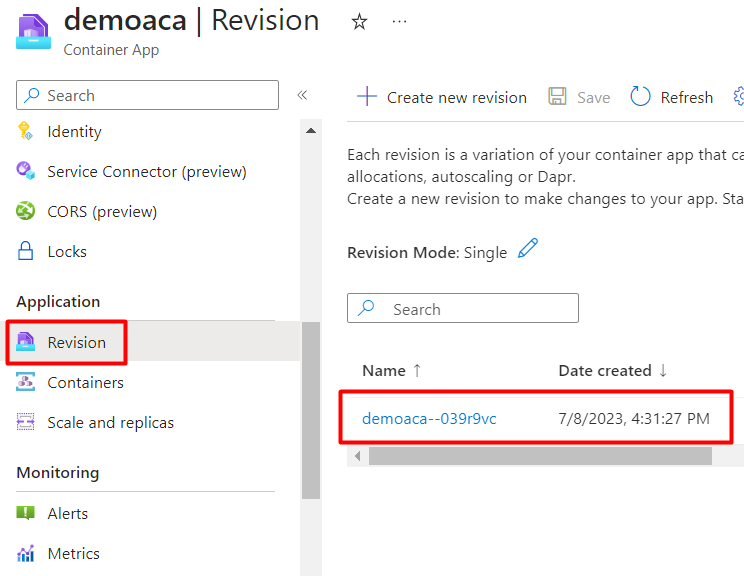Viewport: 744px width, 576px height.
Task: Click the Alerts icon
Action: pos(25,513)
